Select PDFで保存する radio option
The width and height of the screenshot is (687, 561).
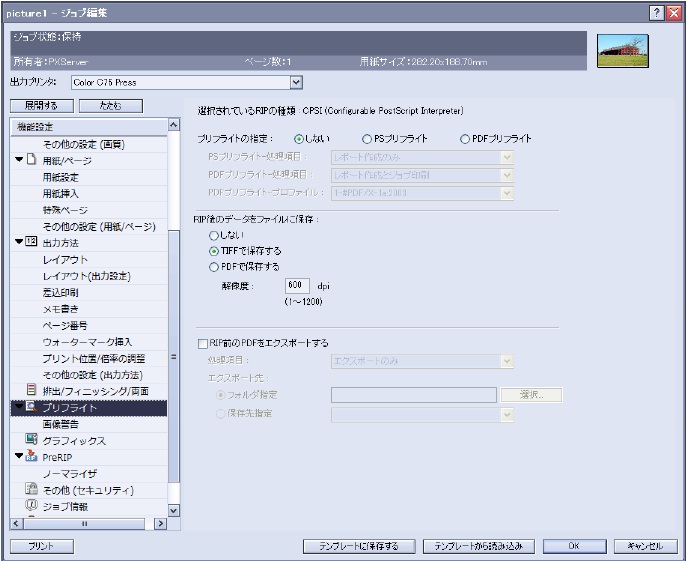(x=214, y=267)
